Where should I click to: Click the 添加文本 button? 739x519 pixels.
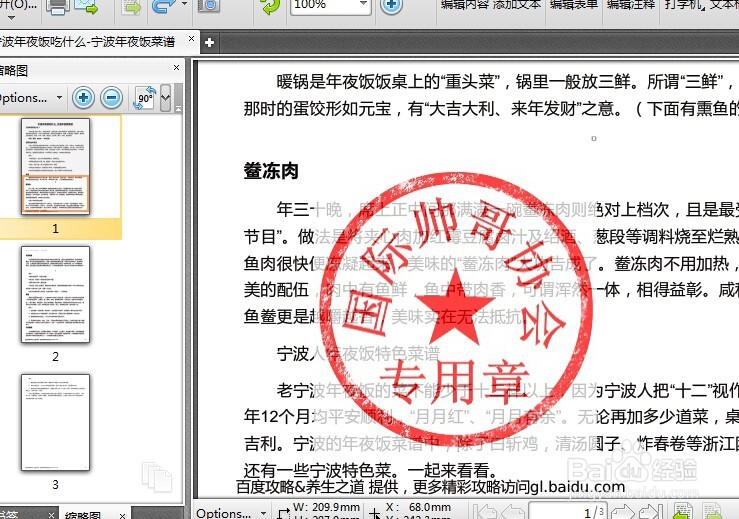pos(517,5)
